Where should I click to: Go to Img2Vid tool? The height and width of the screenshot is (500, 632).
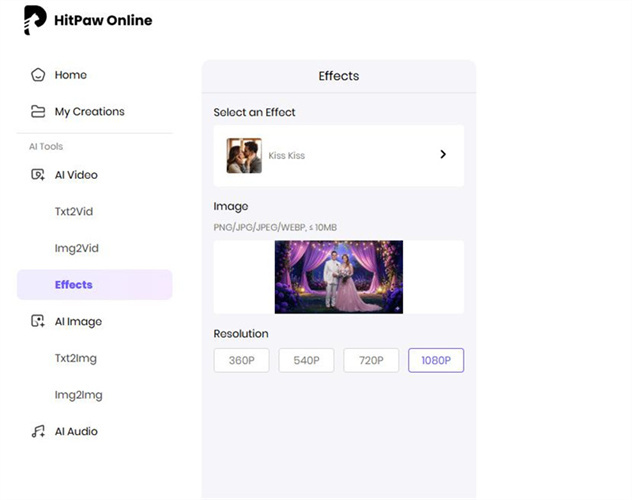(77, 248)
